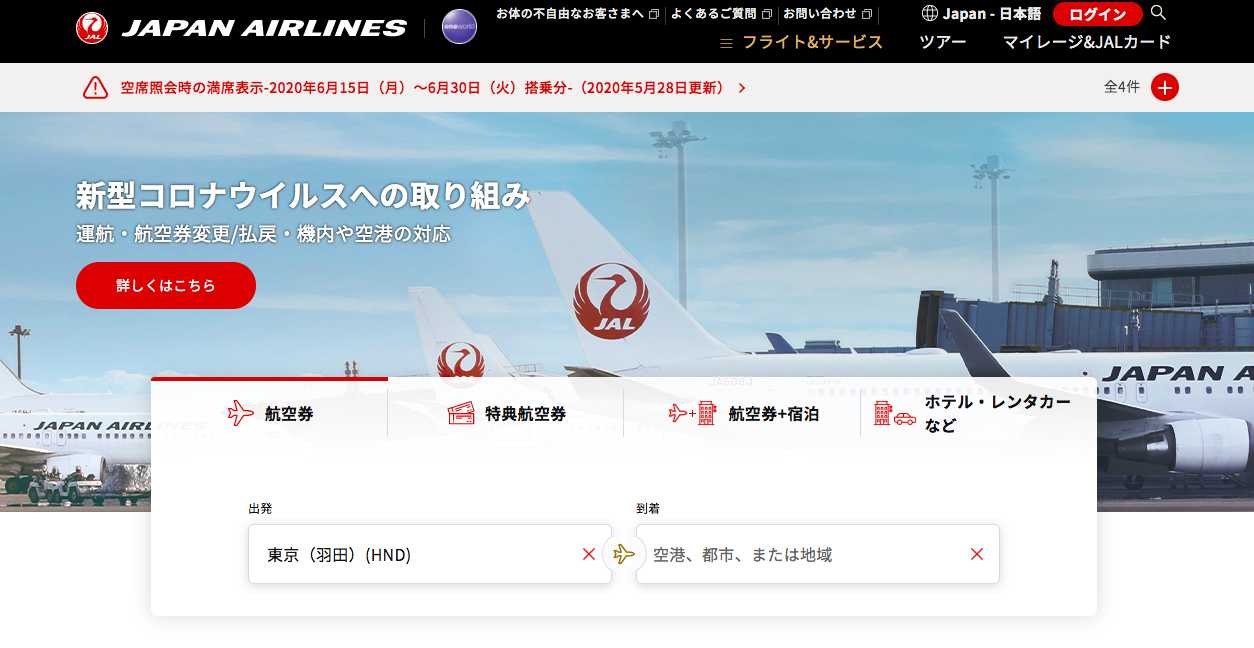Click the 出発 departure airport field
1254x648 pixels.
click(x=430, y=554)
